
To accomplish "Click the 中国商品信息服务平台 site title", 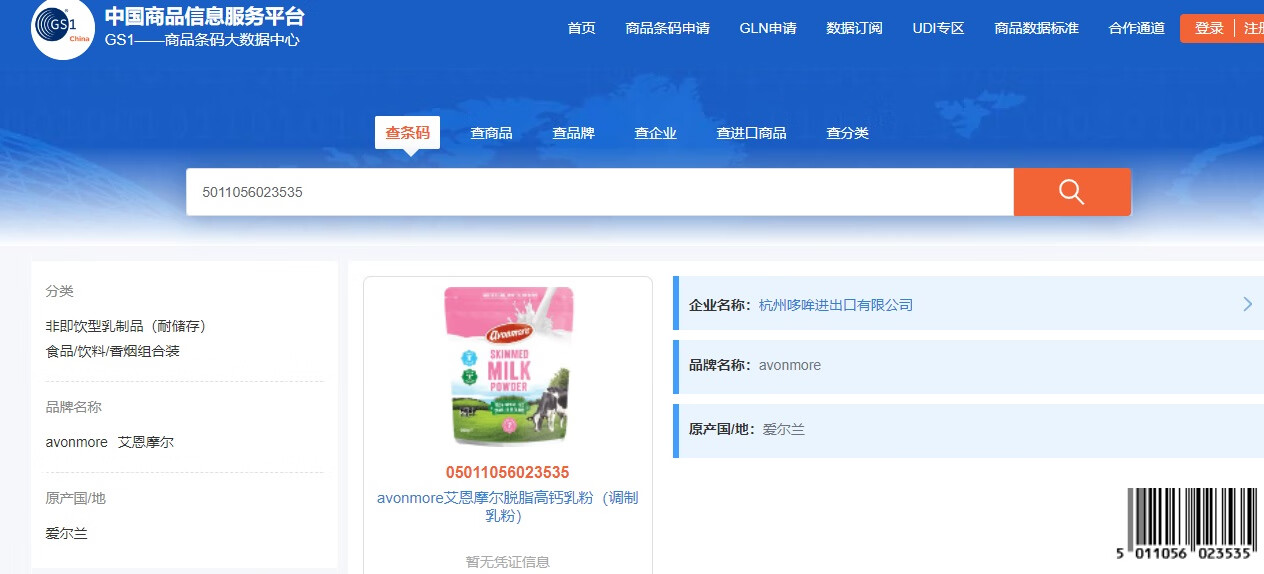I will [x=204, y=17].
